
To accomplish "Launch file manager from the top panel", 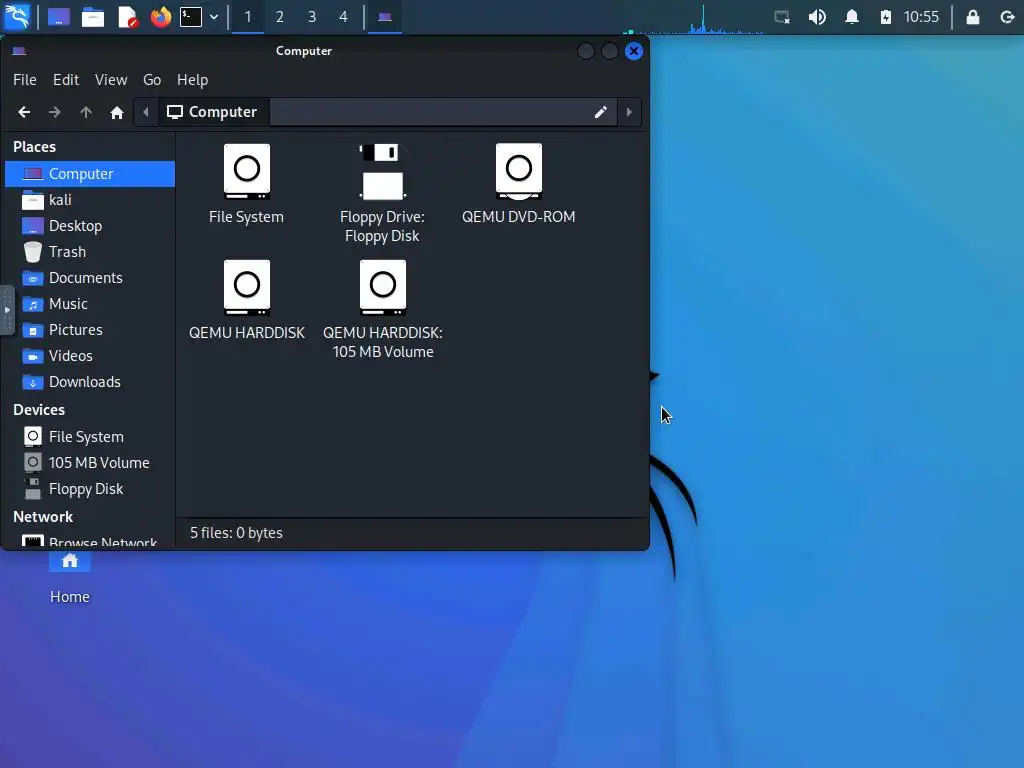I will (93, 17).
